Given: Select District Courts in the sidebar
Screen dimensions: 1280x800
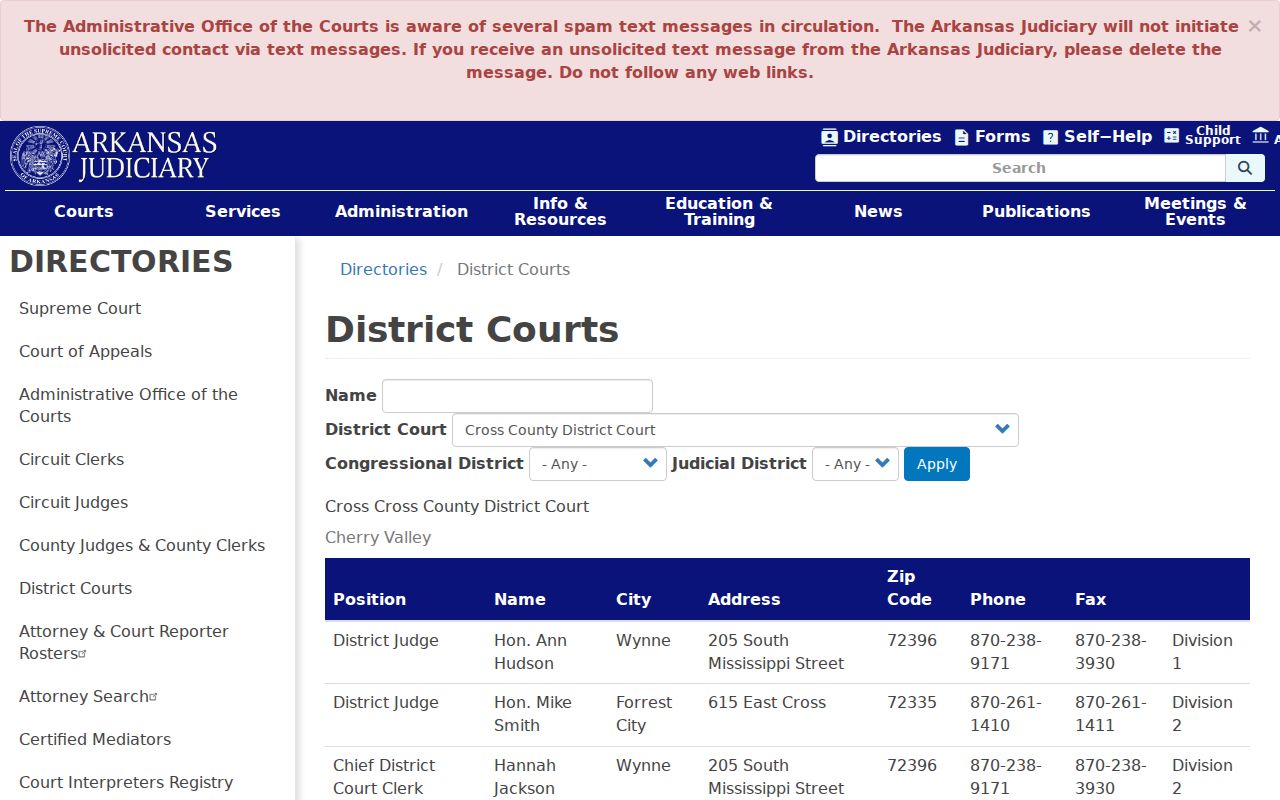Looking at the screenshot, I should pos(75,588).
